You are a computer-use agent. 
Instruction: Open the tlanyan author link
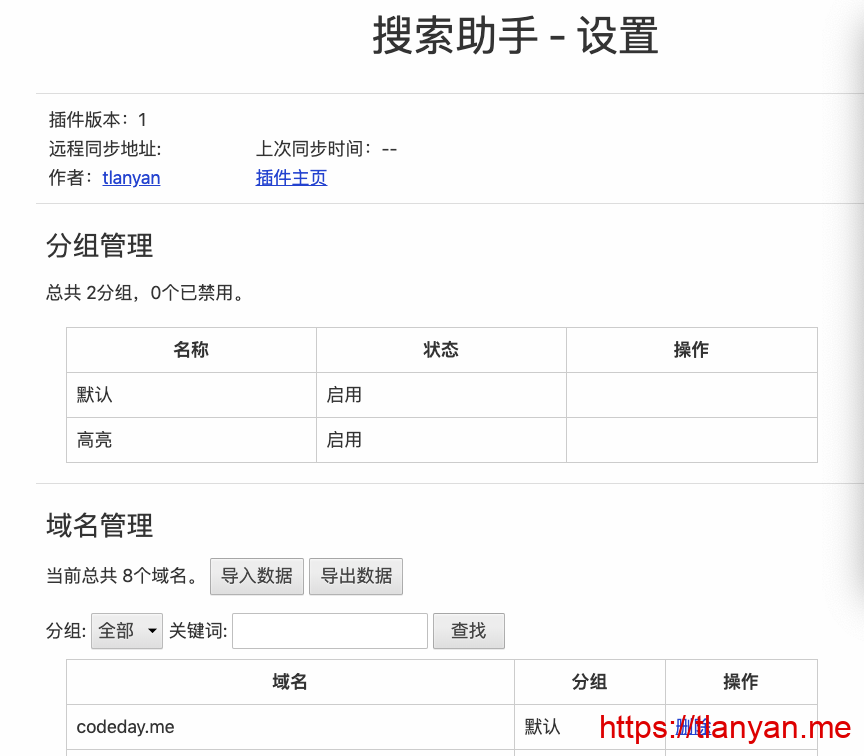coord(131,178)
